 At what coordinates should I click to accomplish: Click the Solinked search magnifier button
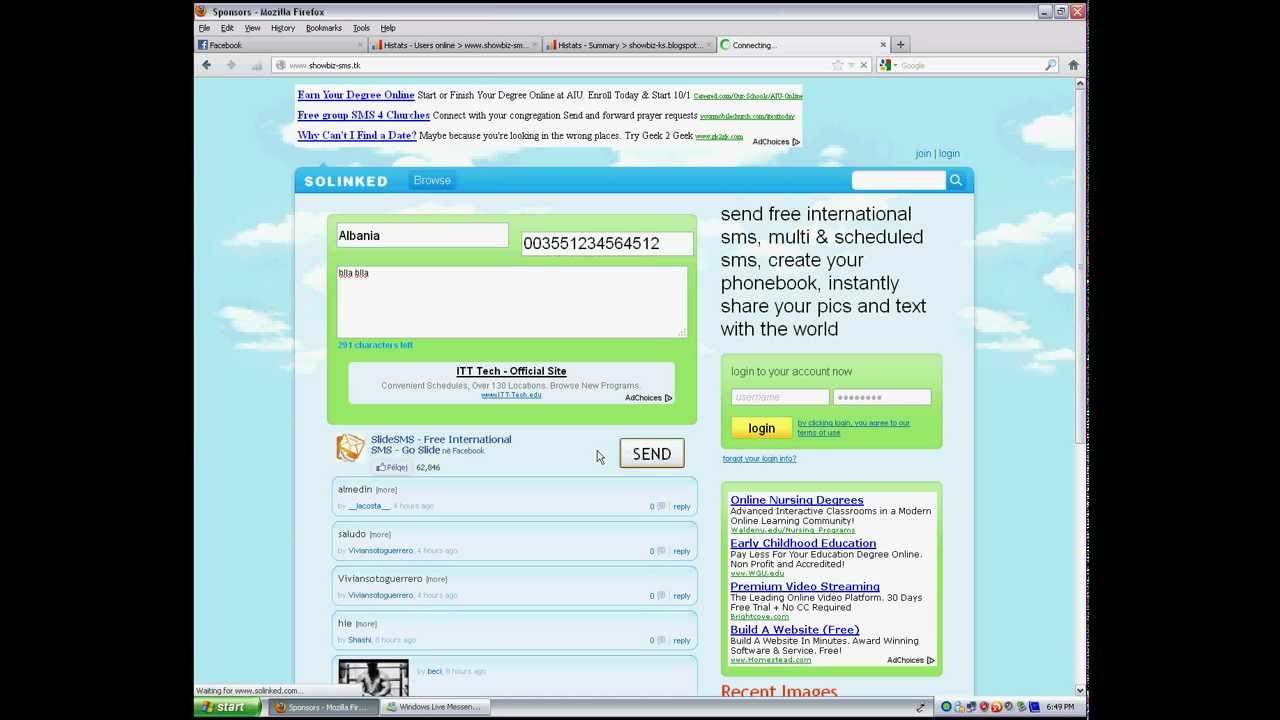tap(956, 180)
